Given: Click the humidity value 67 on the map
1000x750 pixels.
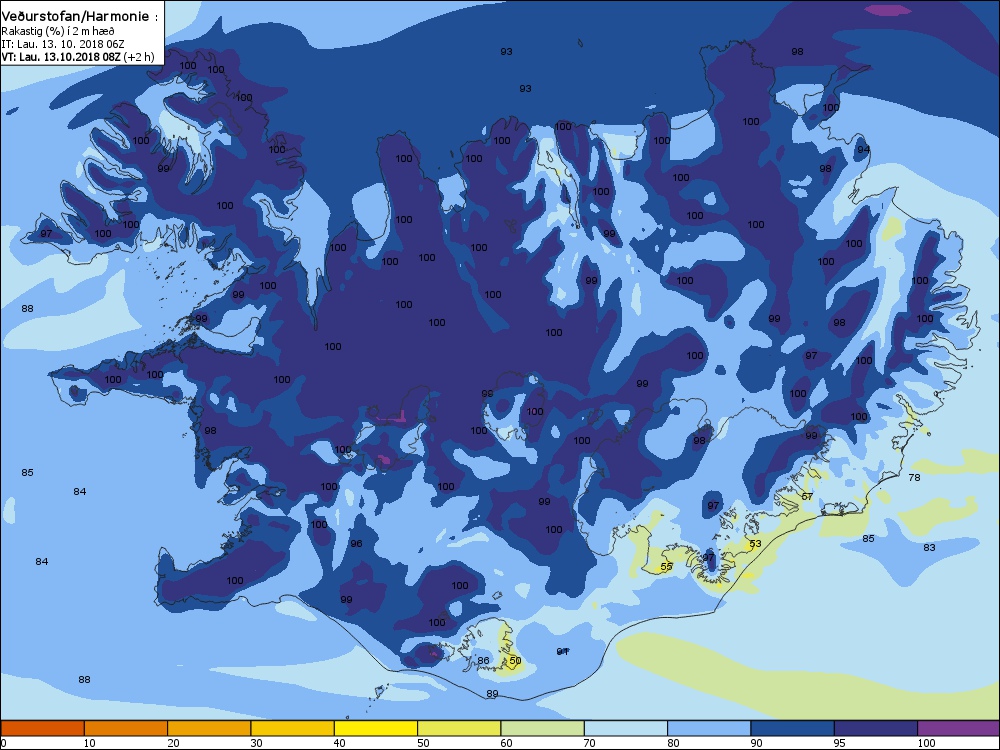Looking at the screenshot, I should (x=807, y=496).
